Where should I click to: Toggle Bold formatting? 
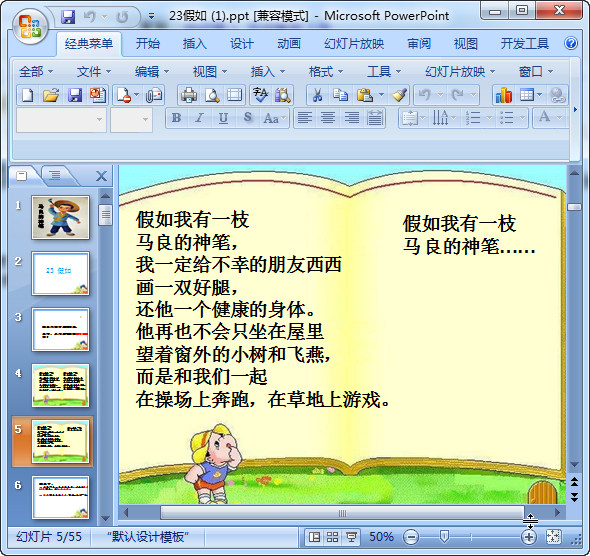[x=176, y=118]
